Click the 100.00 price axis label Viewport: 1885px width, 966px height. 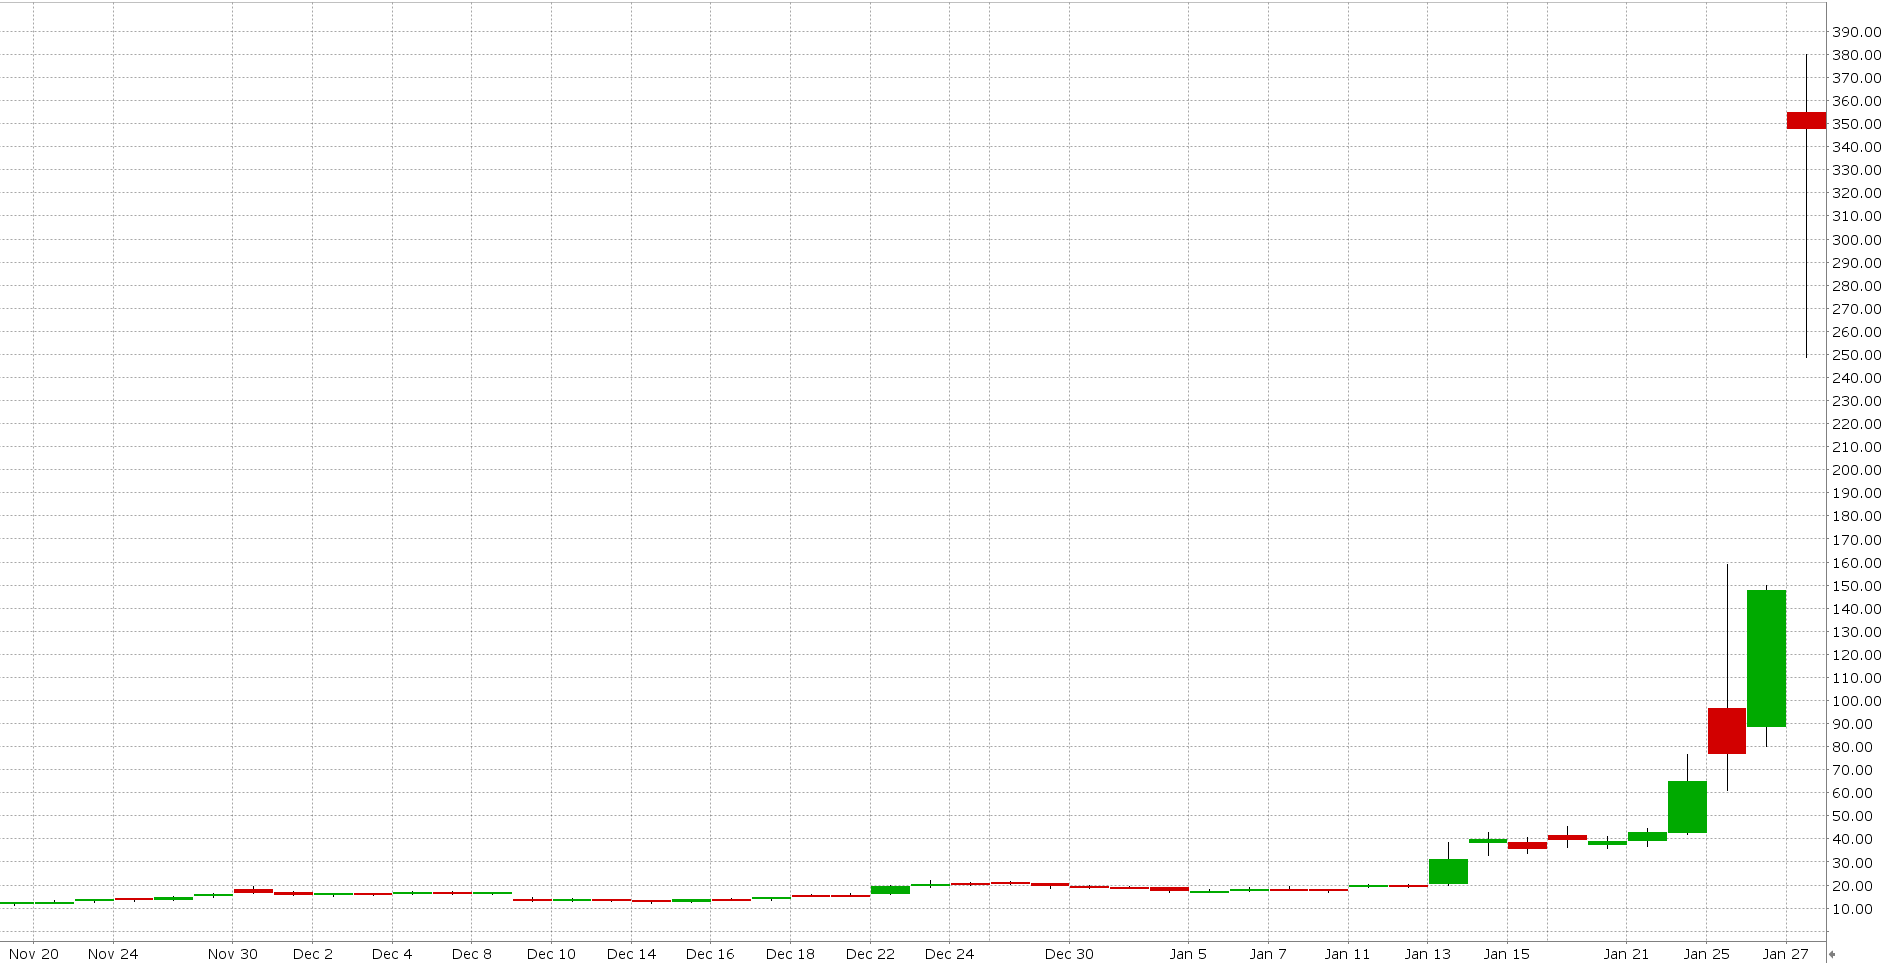(1857, 701)
